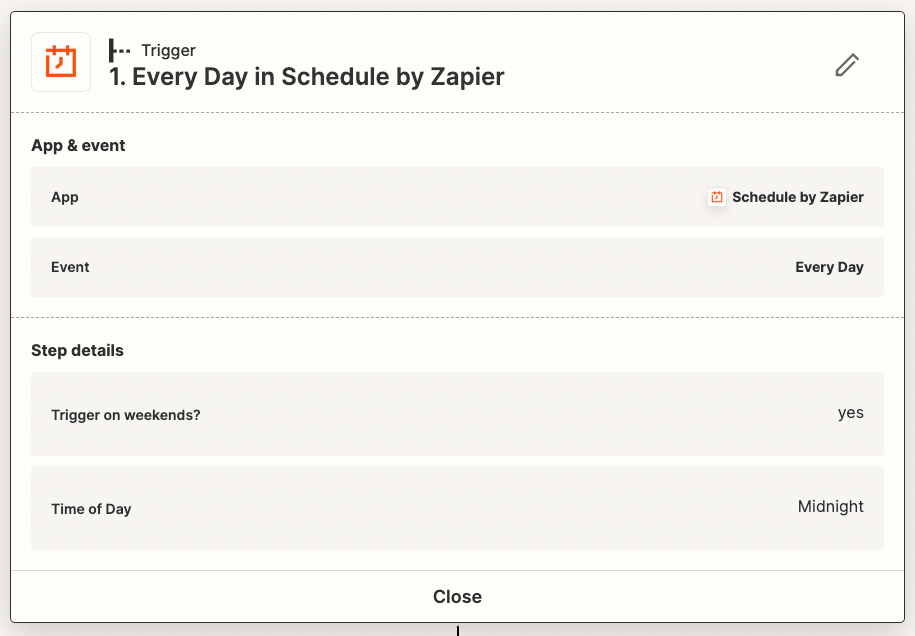The height and width of the screenshot is (636, 915).
Task: Click the Trigger label in header
Action: (168, 50)
